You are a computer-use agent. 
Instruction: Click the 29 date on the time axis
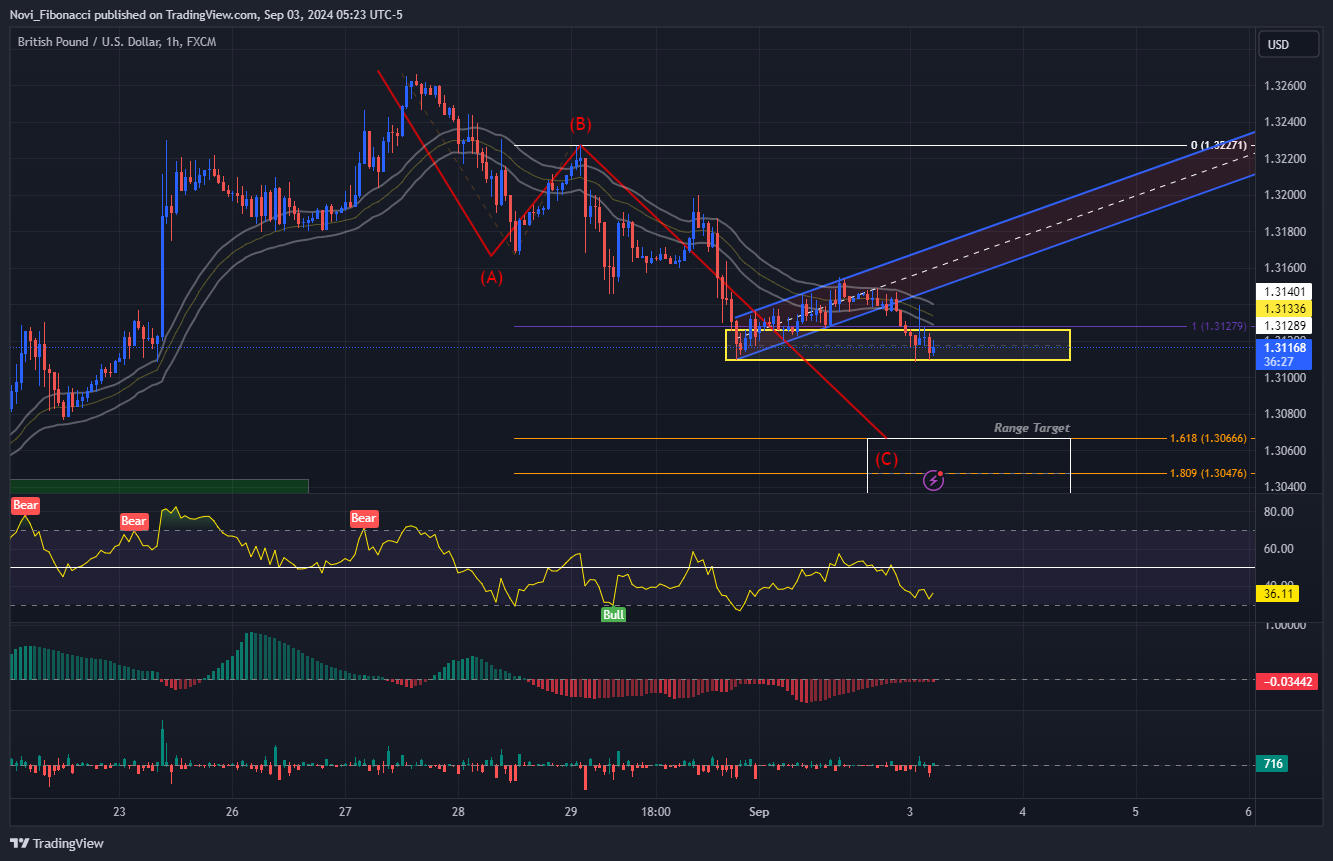(x=571, y=811)
